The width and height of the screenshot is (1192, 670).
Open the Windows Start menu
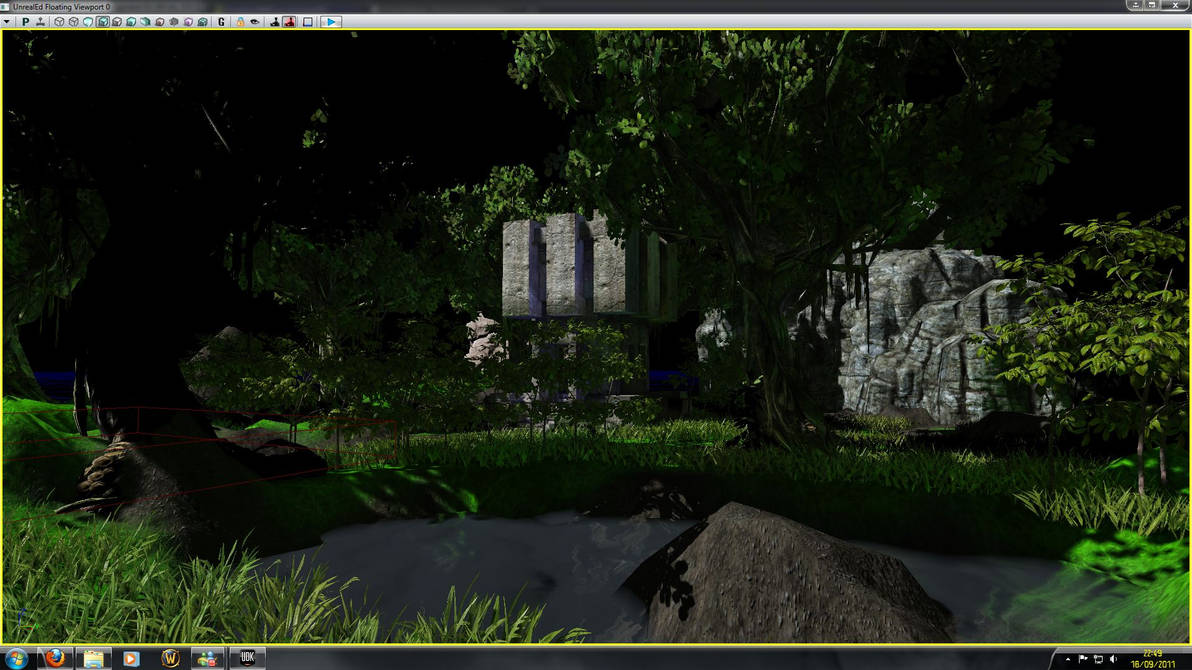[15, 658]
